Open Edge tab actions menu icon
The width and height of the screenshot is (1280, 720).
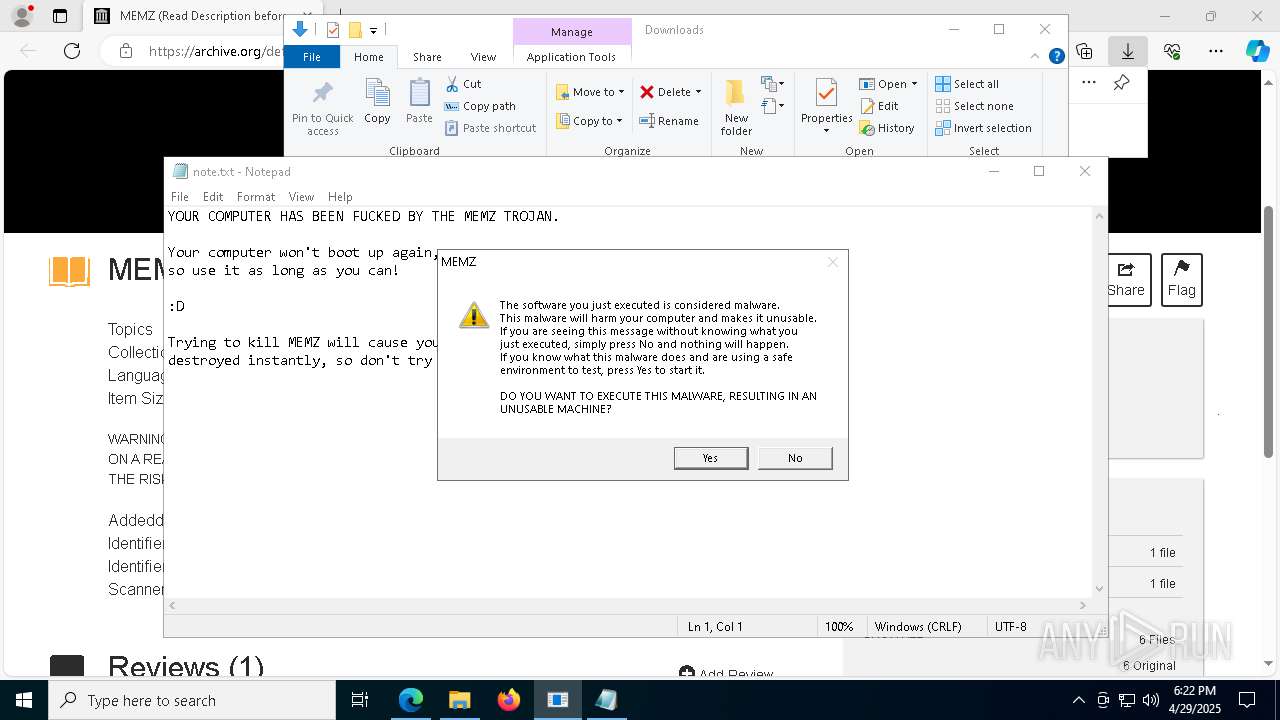pyautogui.click(x=59, y=16)
